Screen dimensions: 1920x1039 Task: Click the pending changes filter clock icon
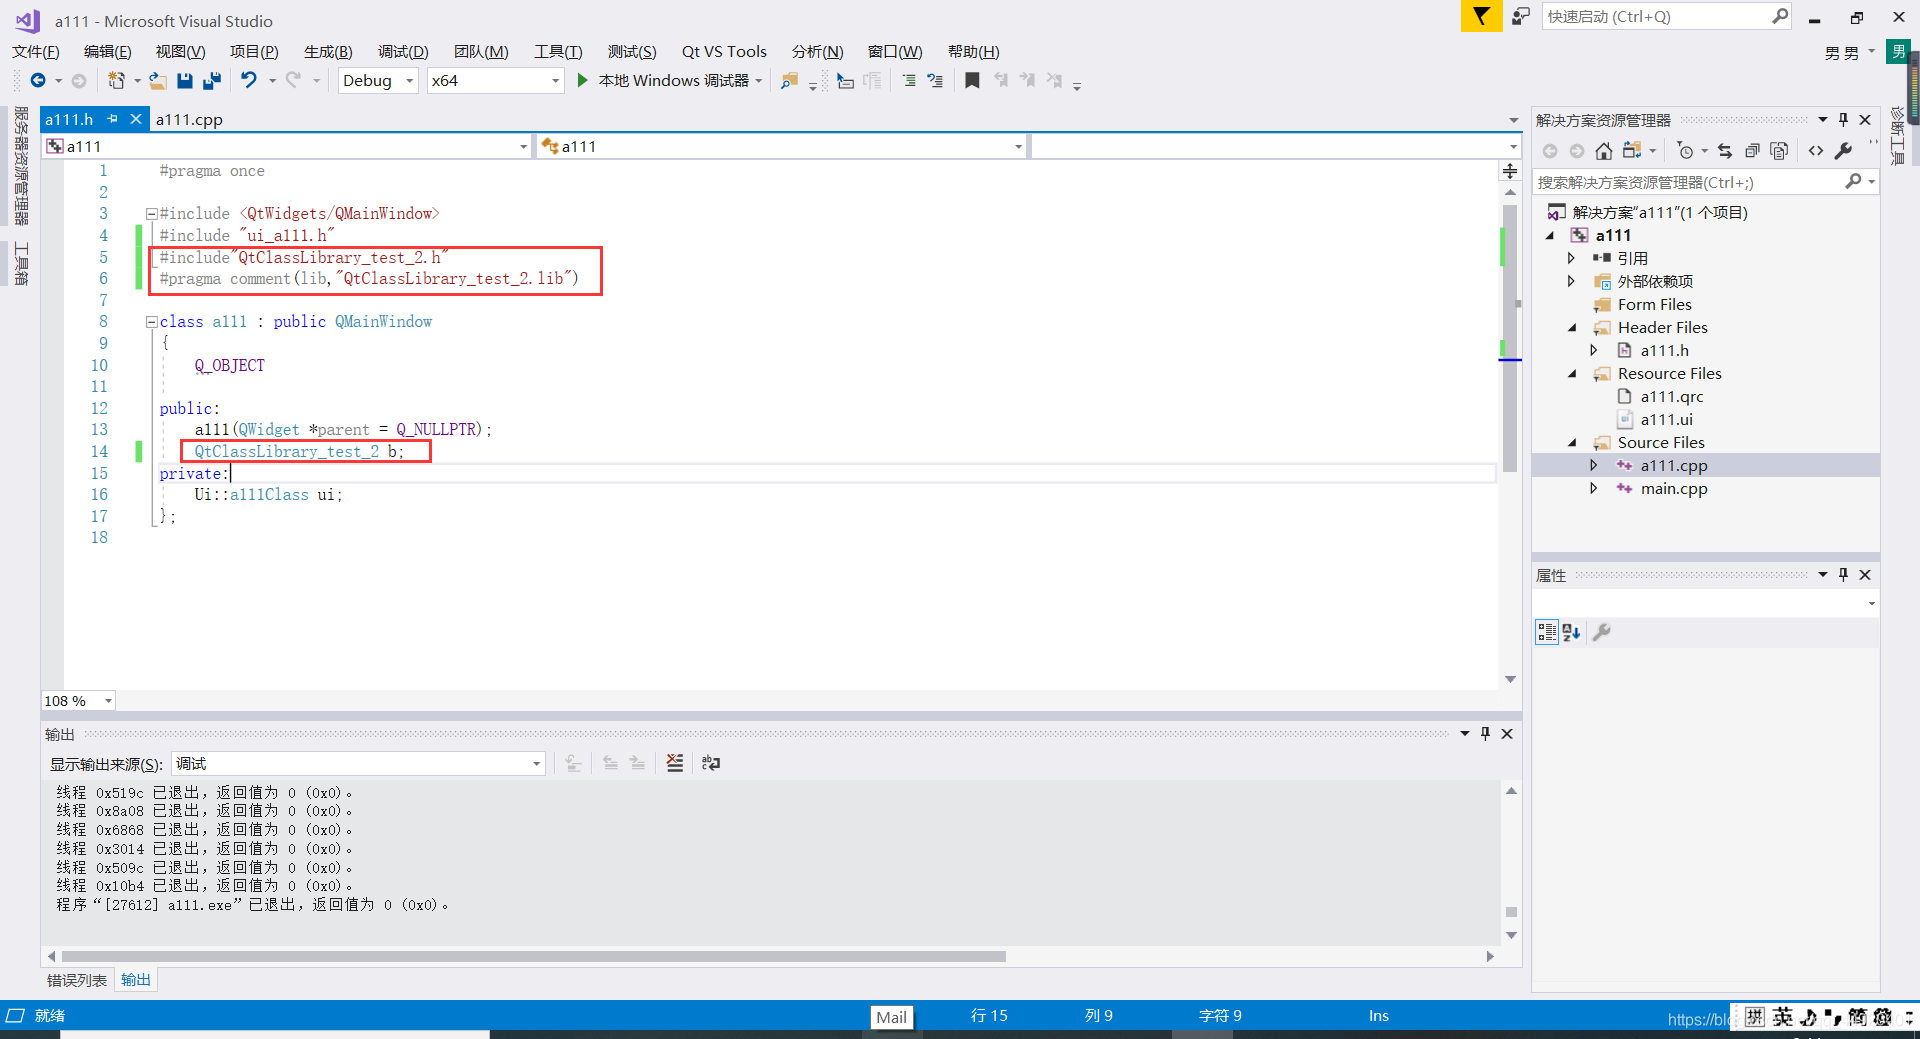click(1686, 151)
